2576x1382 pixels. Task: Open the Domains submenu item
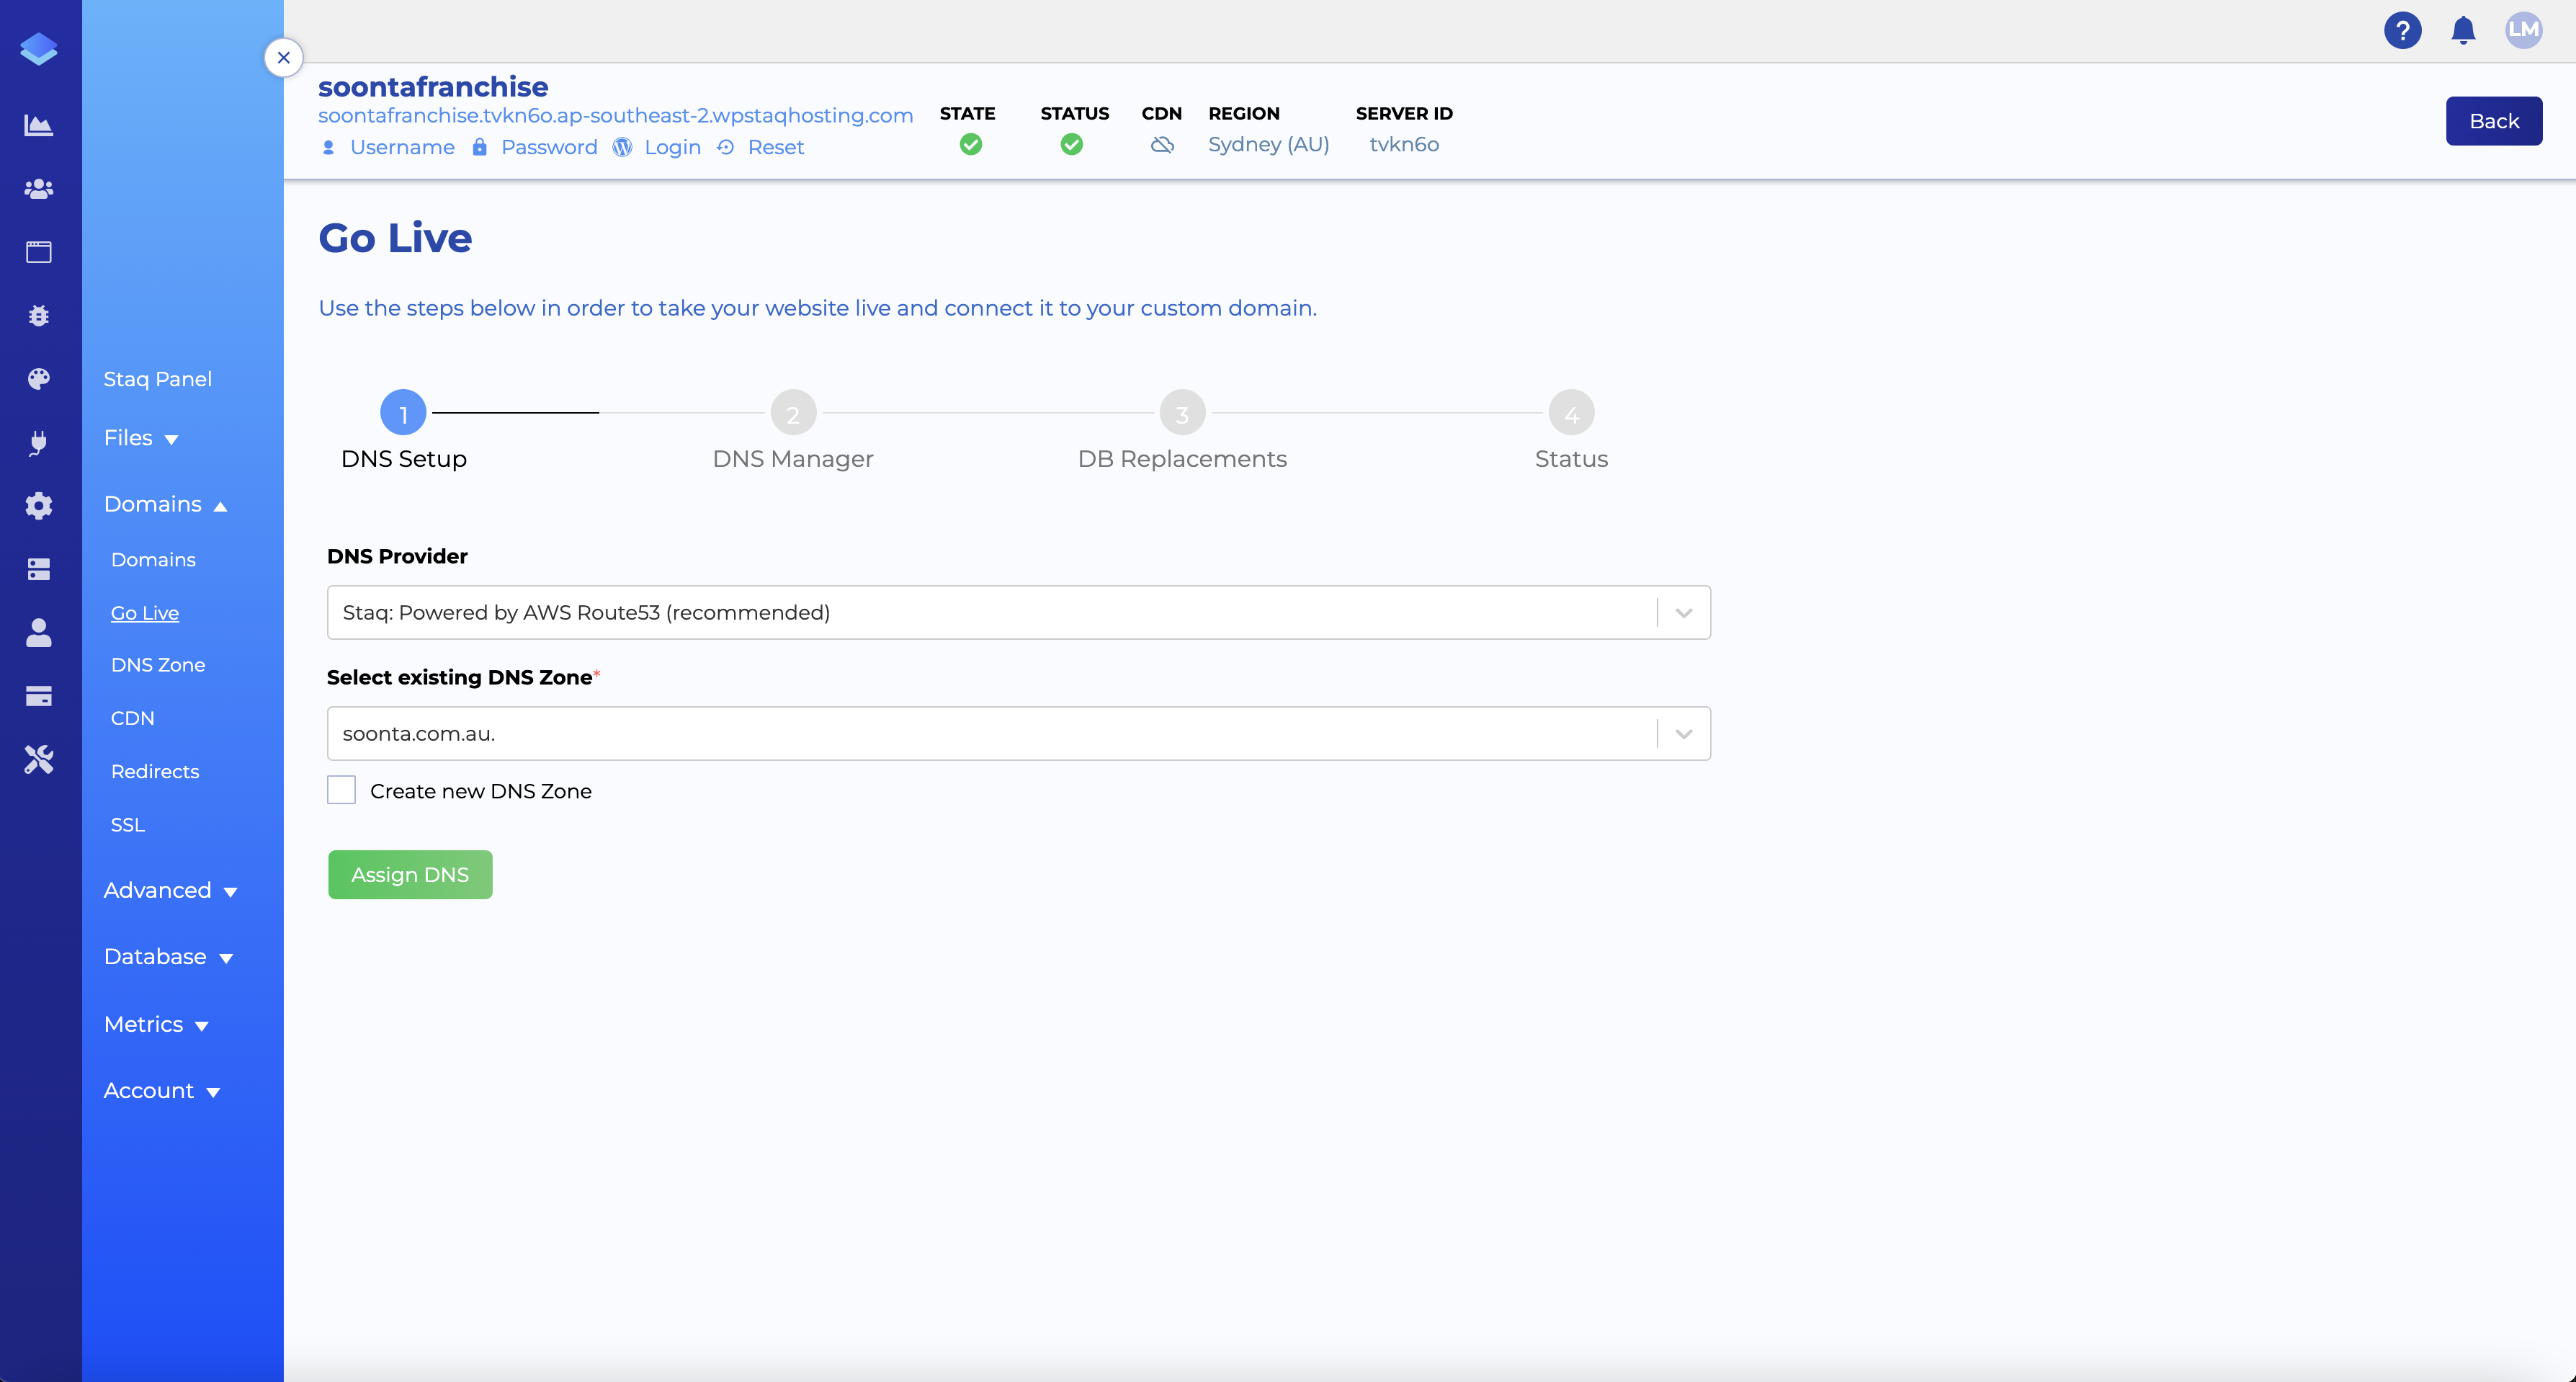(153, 560)
